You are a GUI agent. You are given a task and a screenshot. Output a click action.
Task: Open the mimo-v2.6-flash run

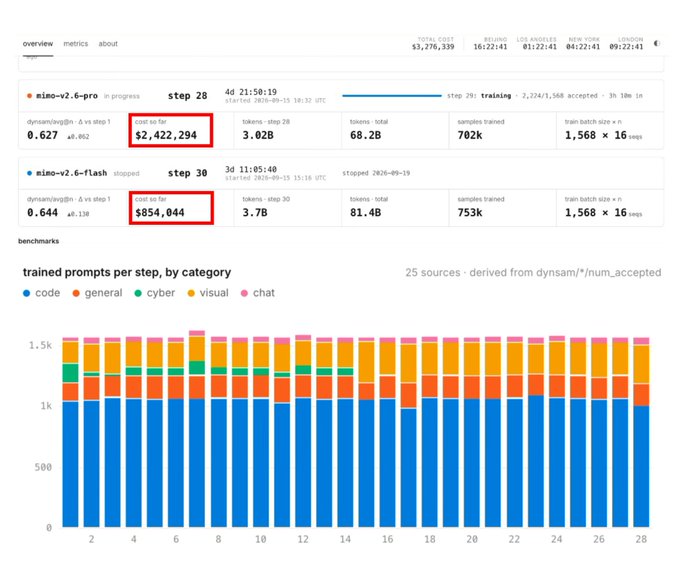pos(71,173)
